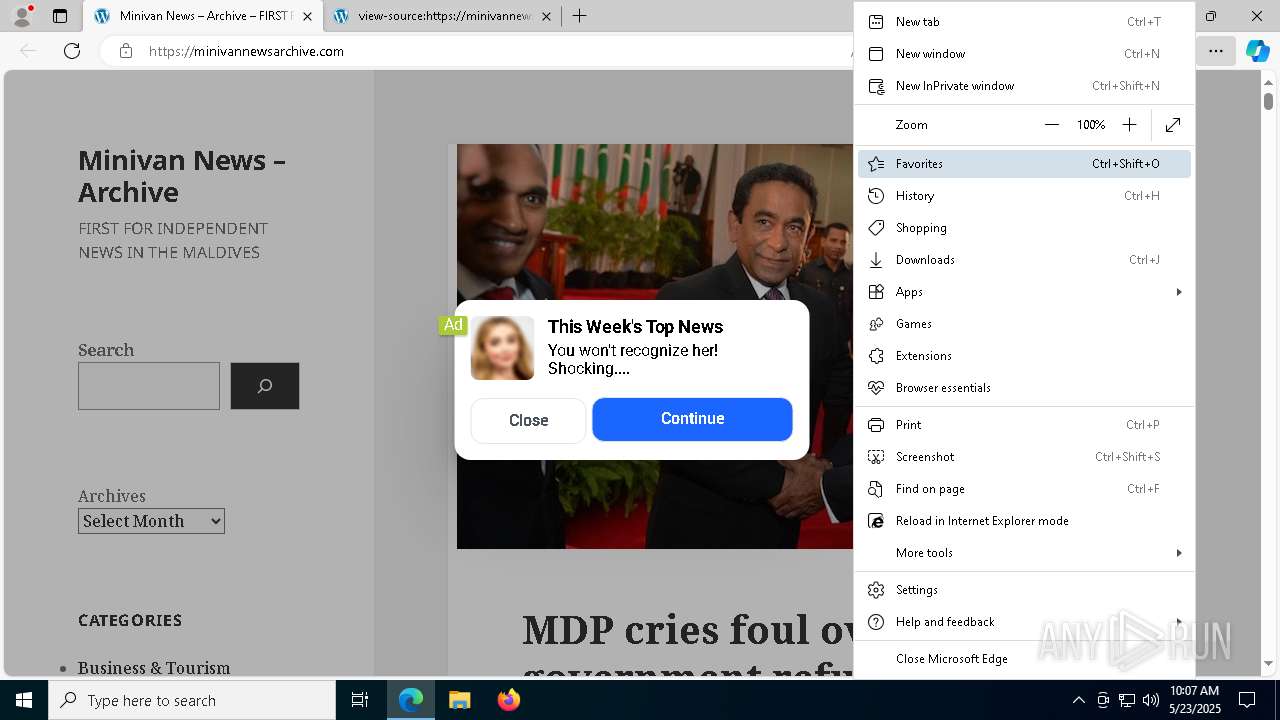Expand More tools submenu
This screenshot has height=720, width=1280.
[x=1024, y=553]
